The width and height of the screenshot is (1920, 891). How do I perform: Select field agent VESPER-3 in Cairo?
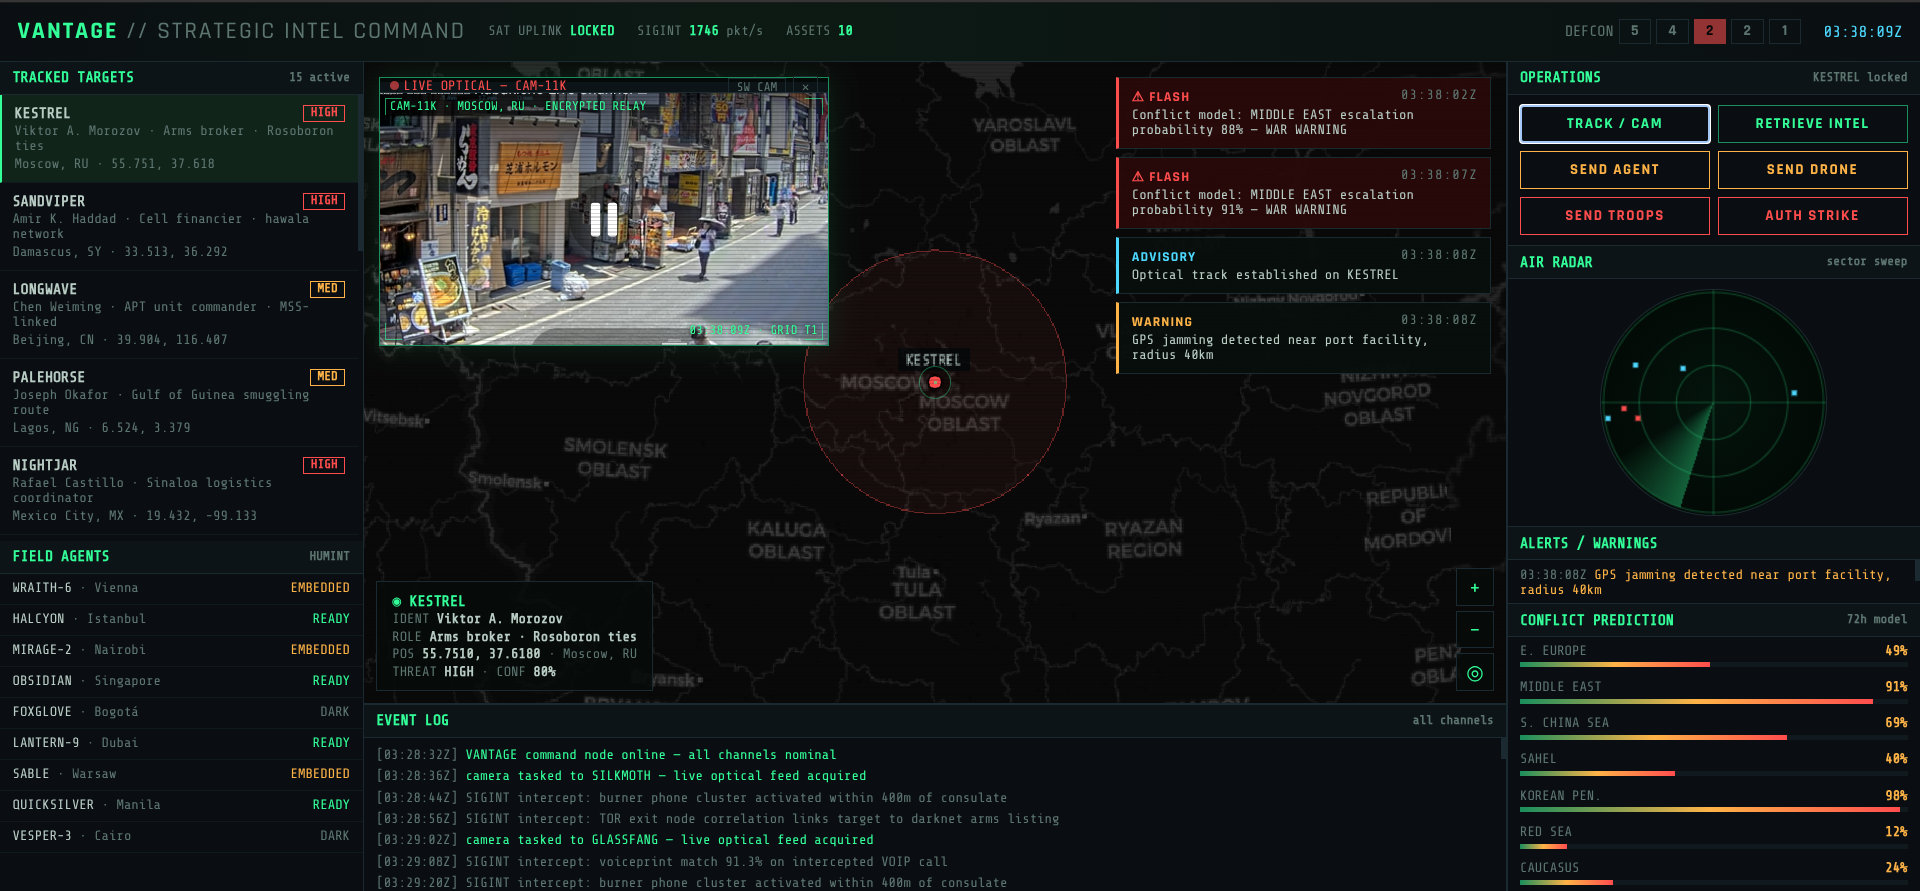pyautogui.click(x=180, y=836)
